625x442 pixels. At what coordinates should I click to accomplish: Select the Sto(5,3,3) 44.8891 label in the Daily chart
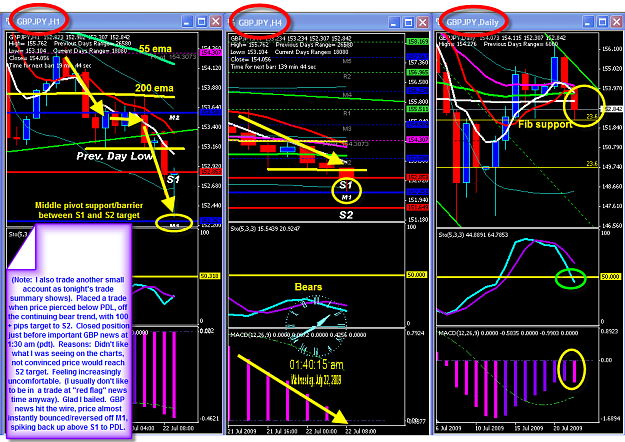pos(473,235)
